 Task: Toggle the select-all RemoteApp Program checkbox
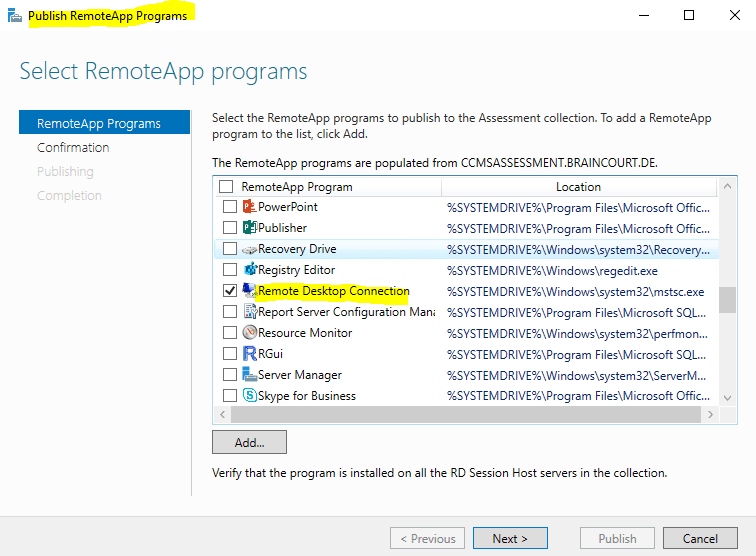pyautogui.click(x=226, y=187)
